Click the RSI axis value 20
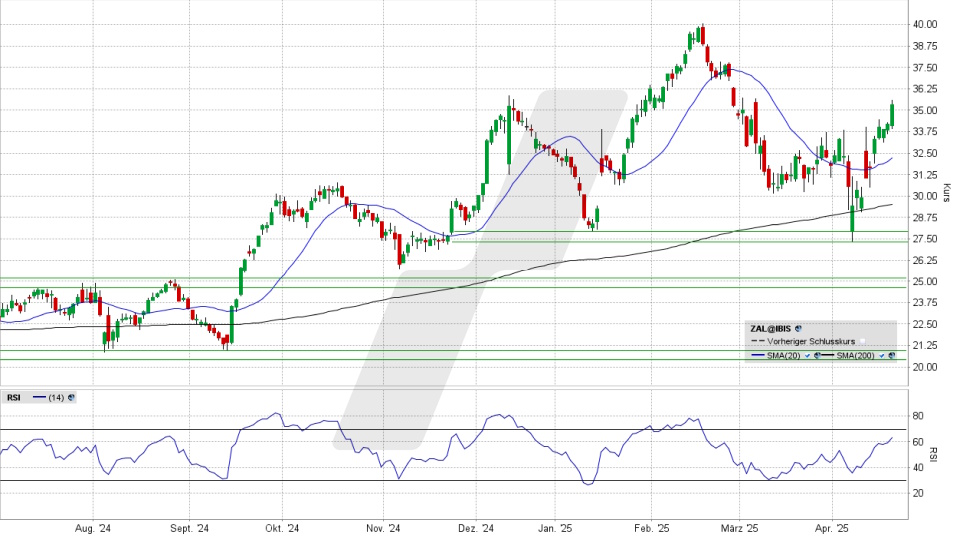Screen dimensions: 960x540 pyautogui.click(x=918, y=493)
